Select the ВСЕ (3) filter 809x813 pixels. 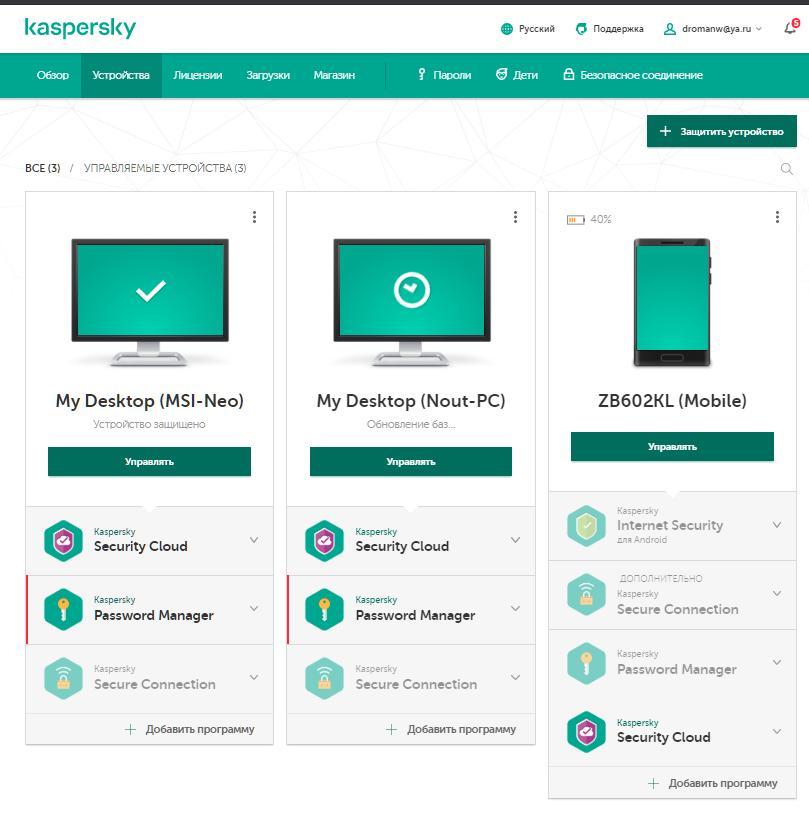point(43,169)
